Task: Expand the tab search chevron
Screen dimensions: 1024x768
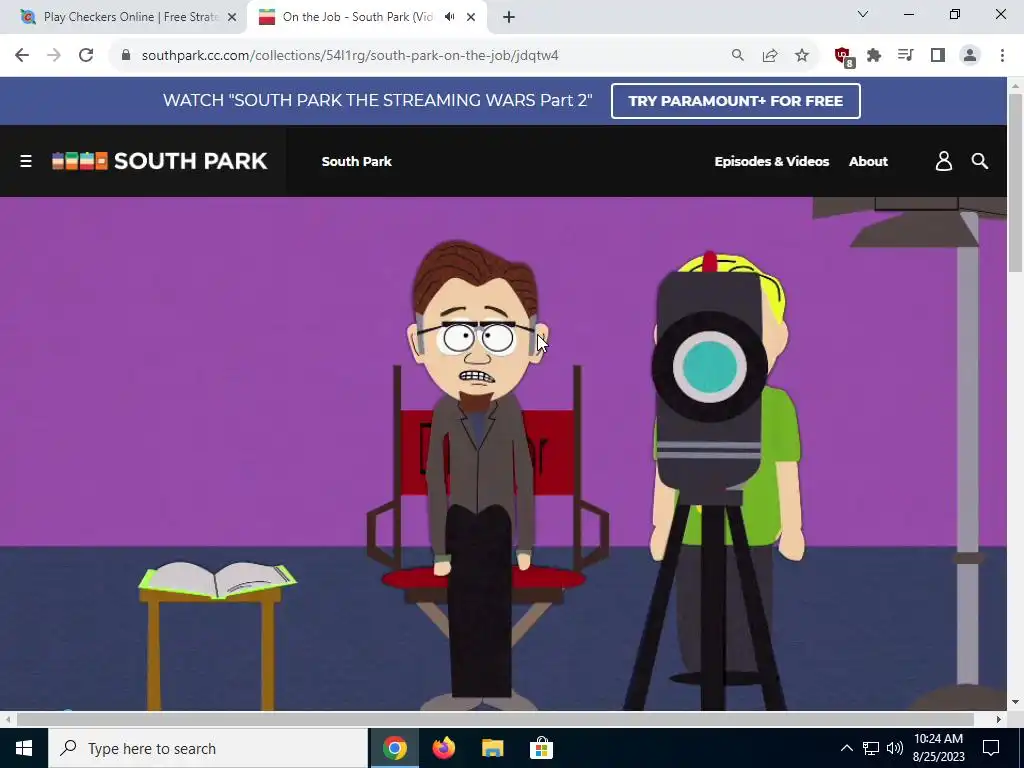Action: click(x=863, y=14)
